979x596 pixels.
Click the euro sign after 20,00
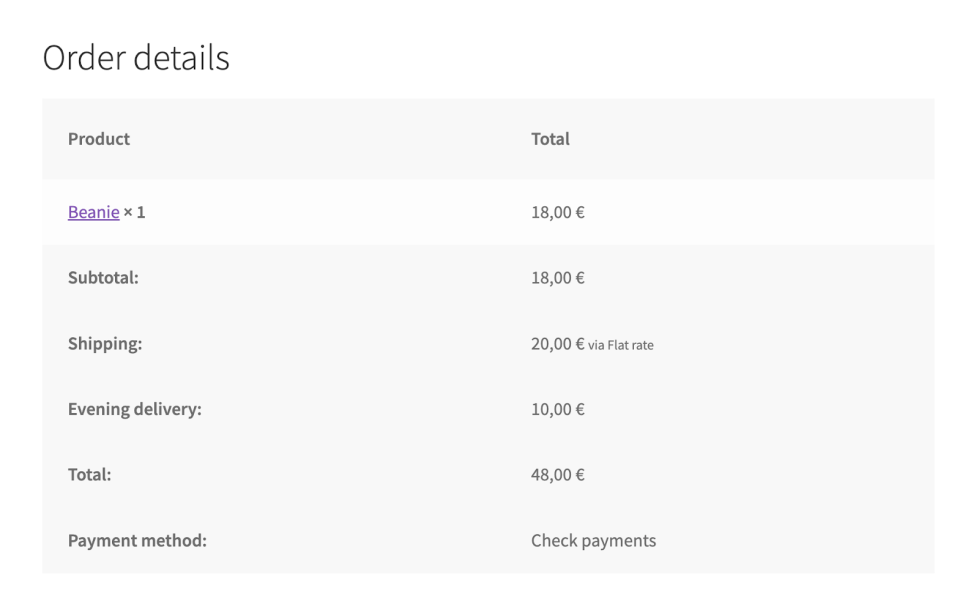click(x=579, y=344)
